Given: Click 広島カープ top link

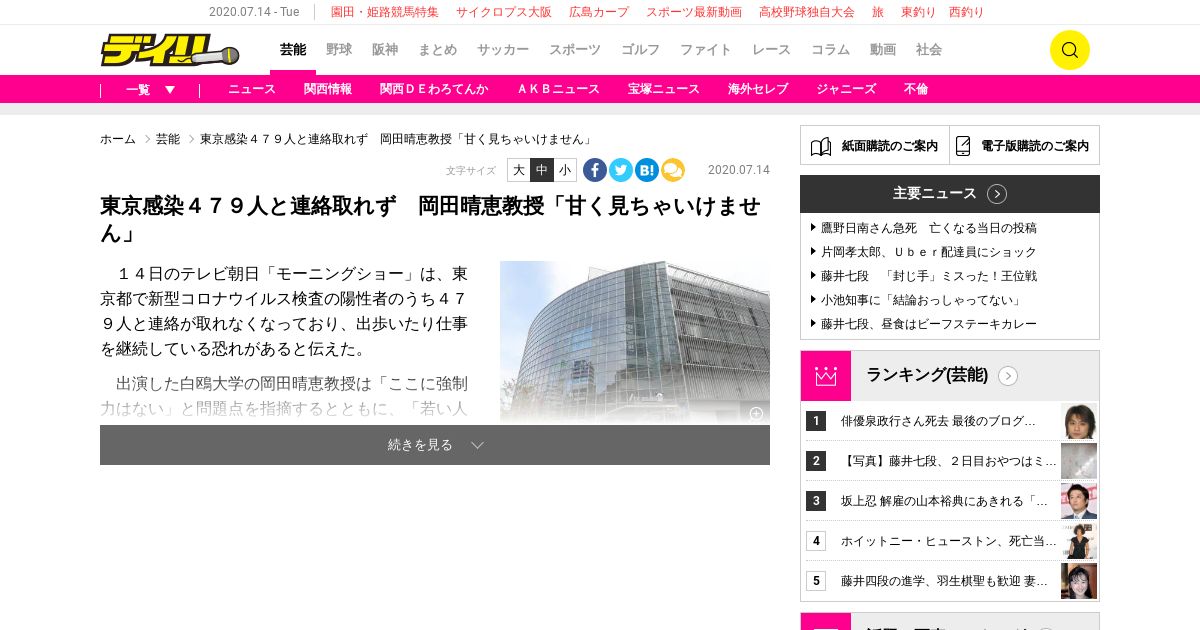Looking at the screenshot, I should (x=599, y=12).
